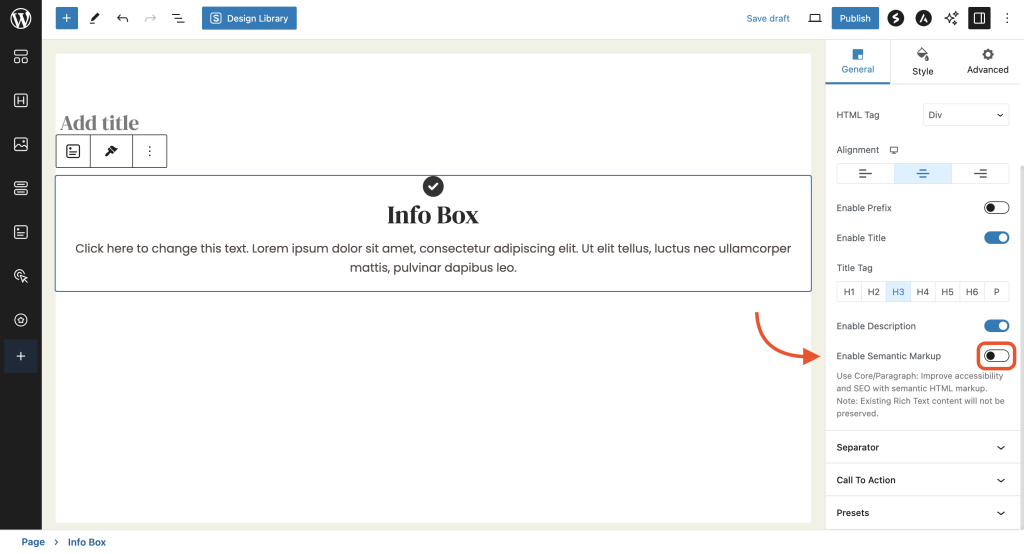Set title tag to H5
The width and height of the screenshot is (1024, 554).
point(948,292)
